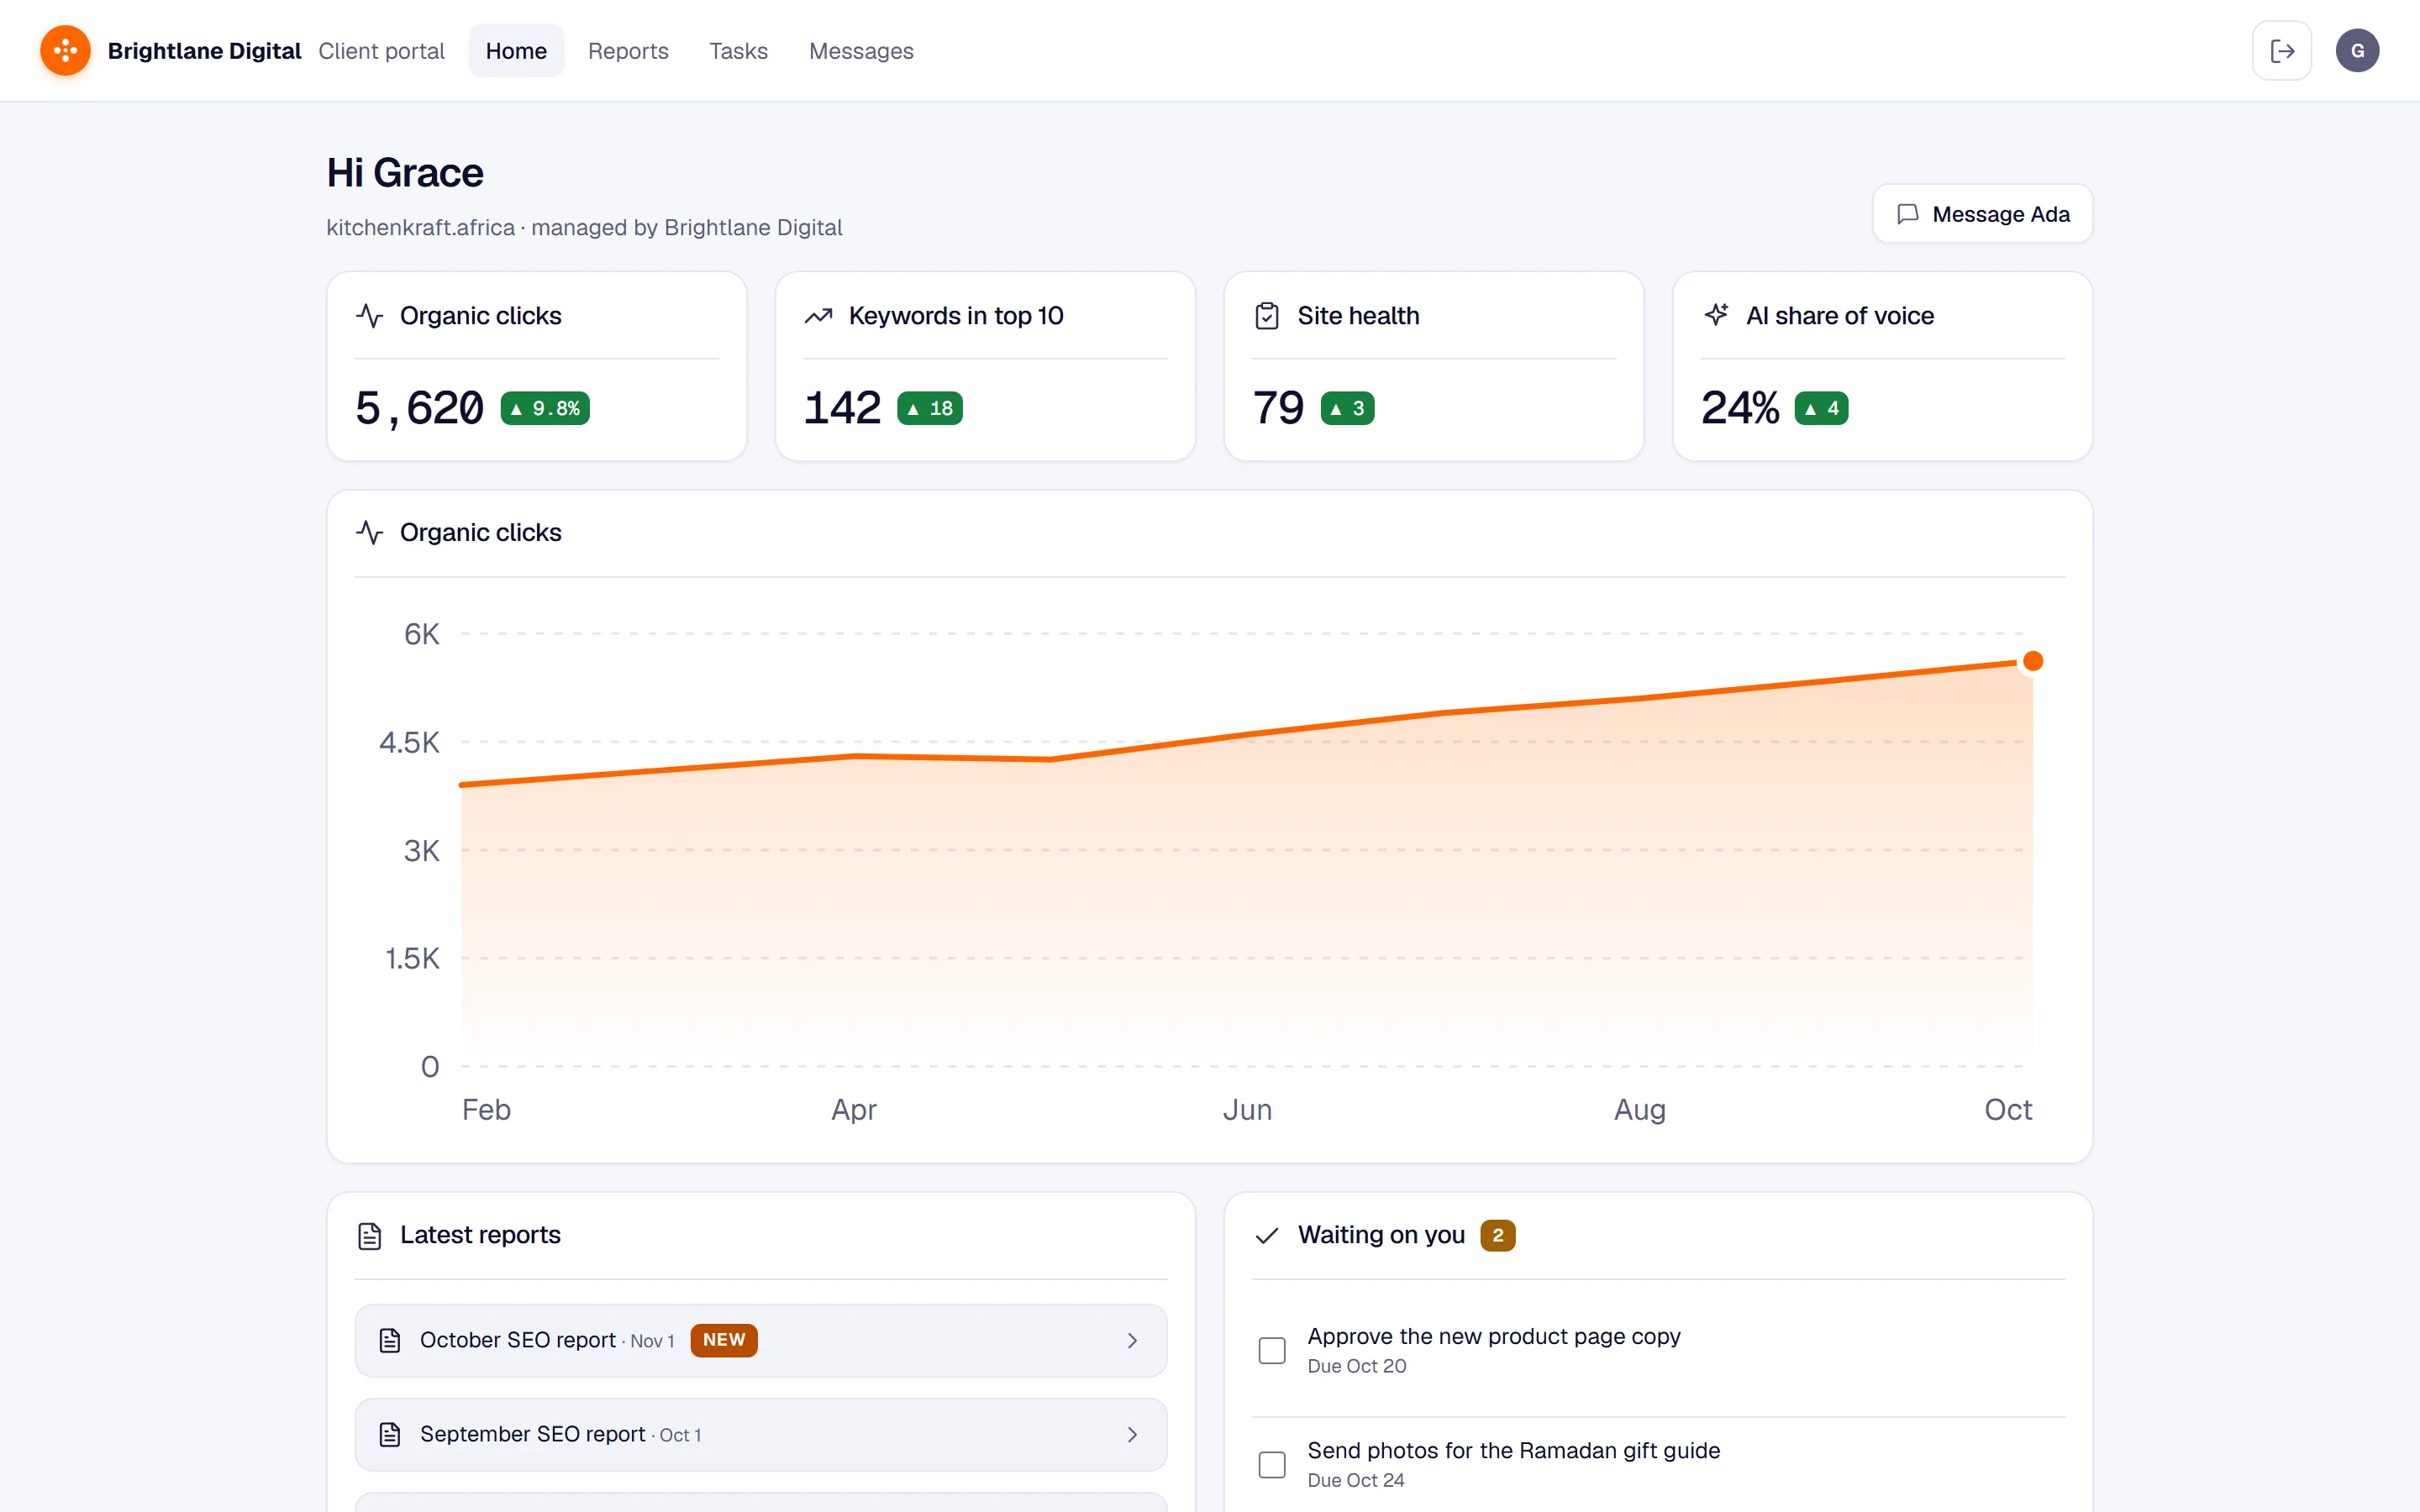Click the trending arrow icon for Keywords in top 10
Screen dimensions: 2420x1512
coord(818,316)
